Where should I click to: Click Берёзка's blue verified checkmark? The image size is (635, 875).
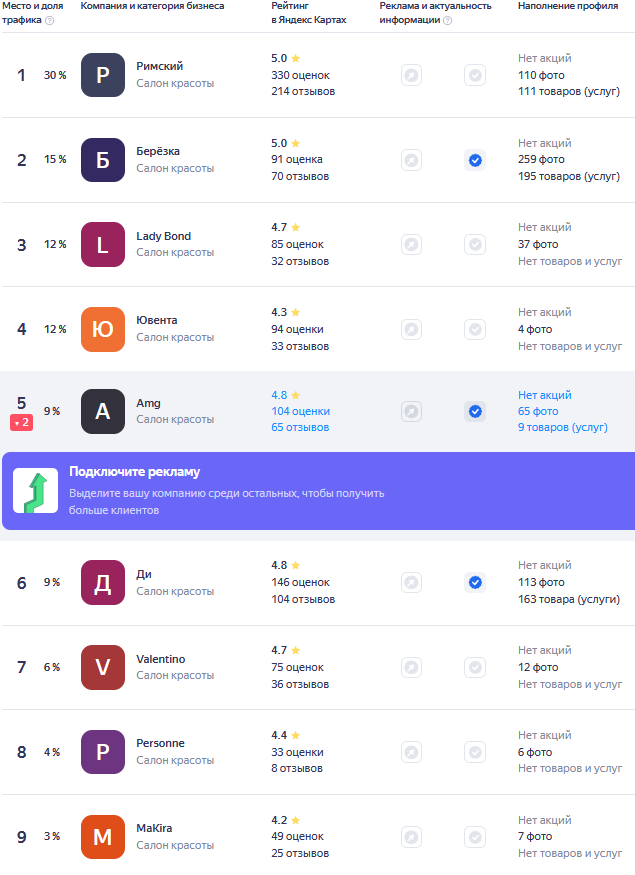click(x=475, y=160)
